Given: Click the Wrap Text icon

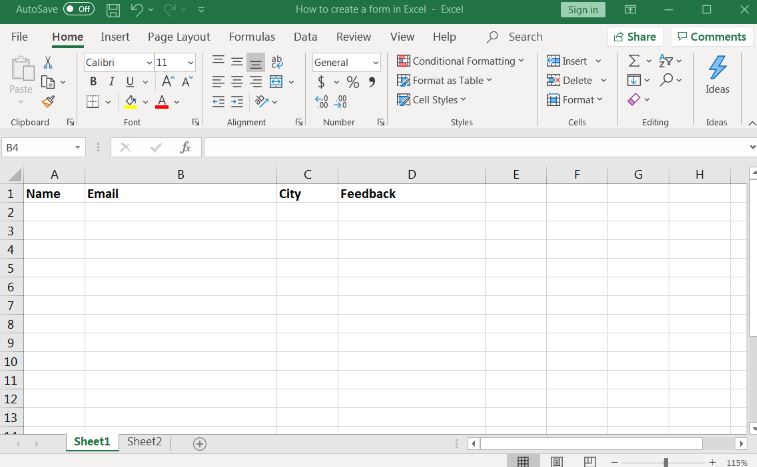Looking at the screenshot, I should click(x=277, y=61).
